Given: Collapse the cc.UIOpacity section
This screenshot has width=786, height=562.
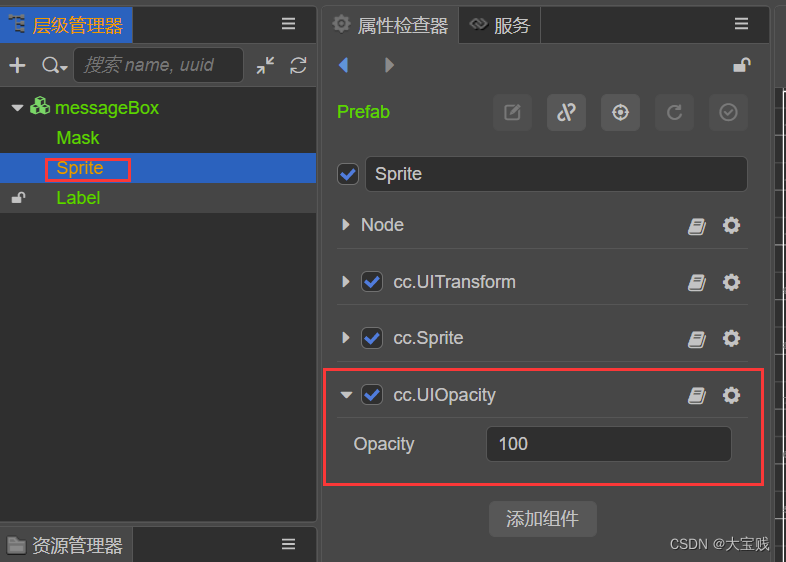Looking at the screenshot, I should click(x=346, y=395).
